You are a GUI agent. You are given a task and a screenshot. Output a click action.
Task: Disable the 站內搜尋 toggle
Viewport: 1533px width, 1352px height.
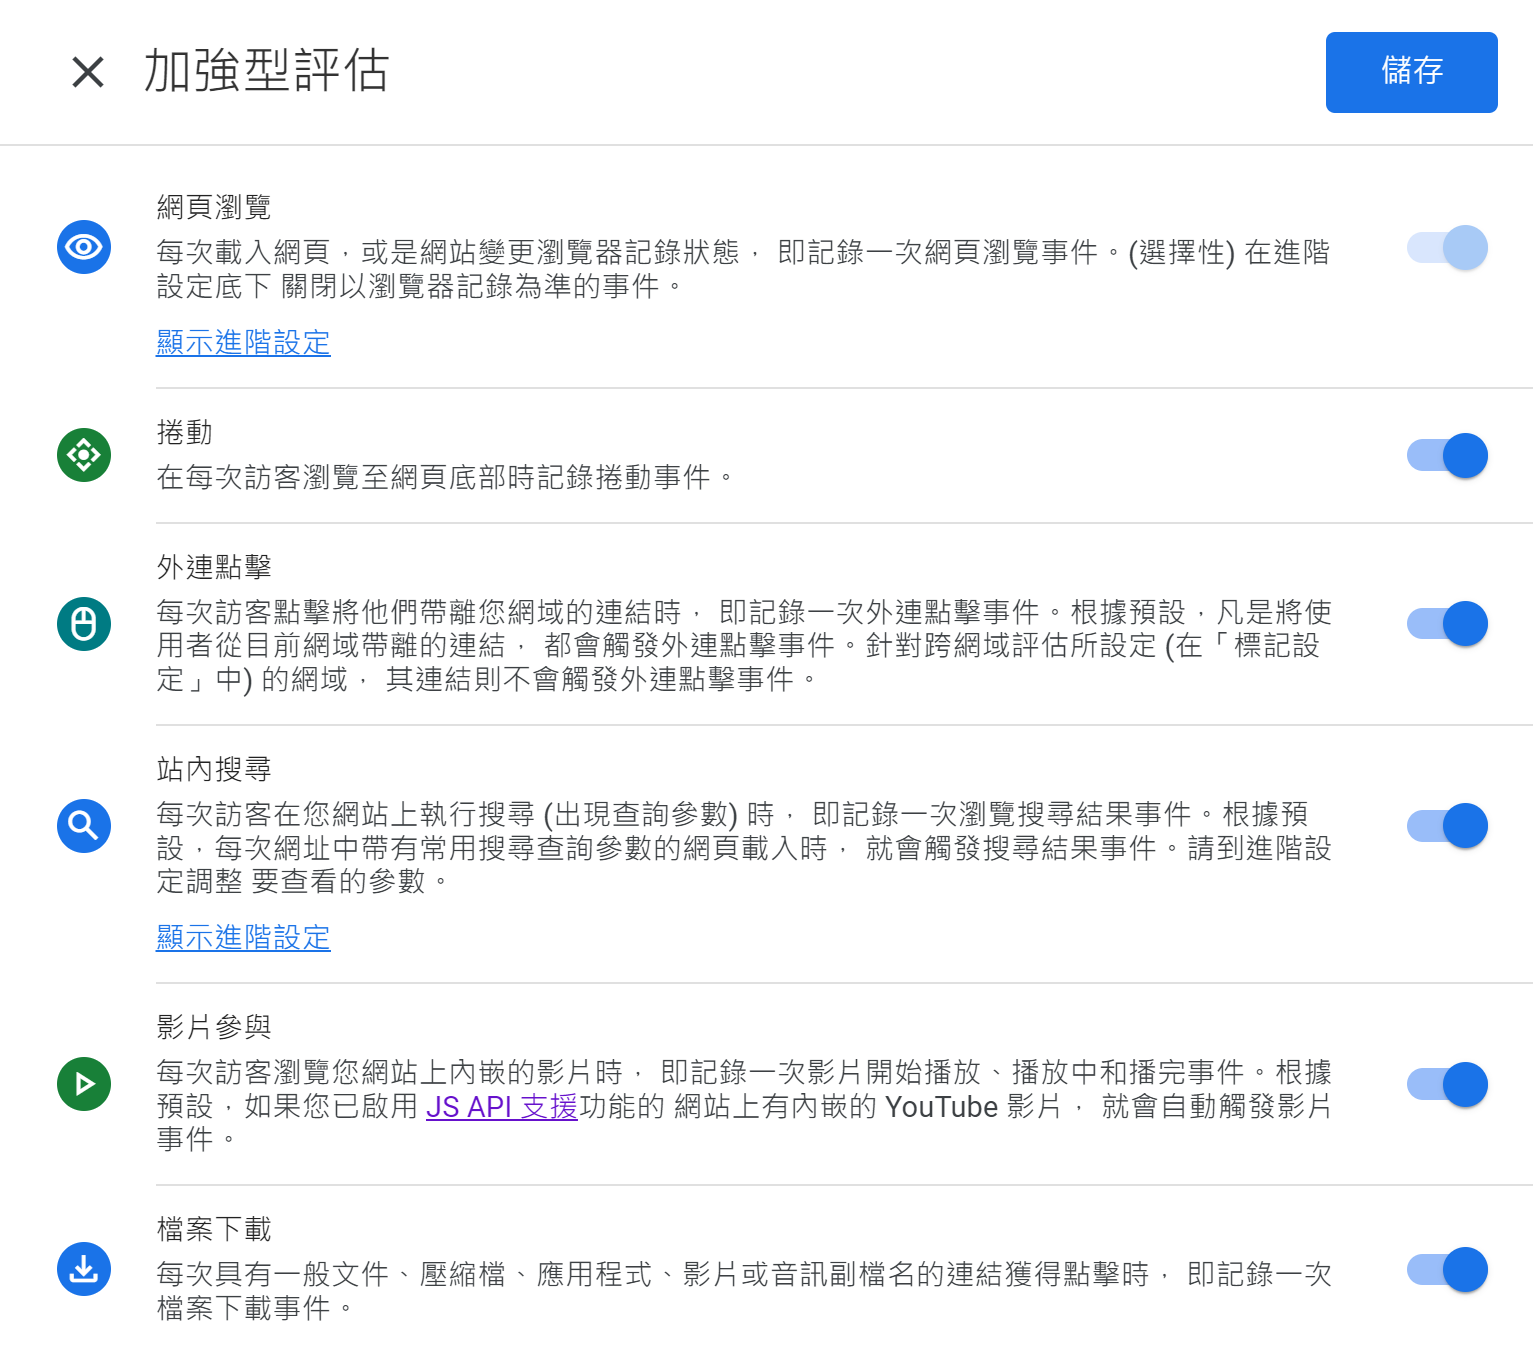click(1447, 826)
